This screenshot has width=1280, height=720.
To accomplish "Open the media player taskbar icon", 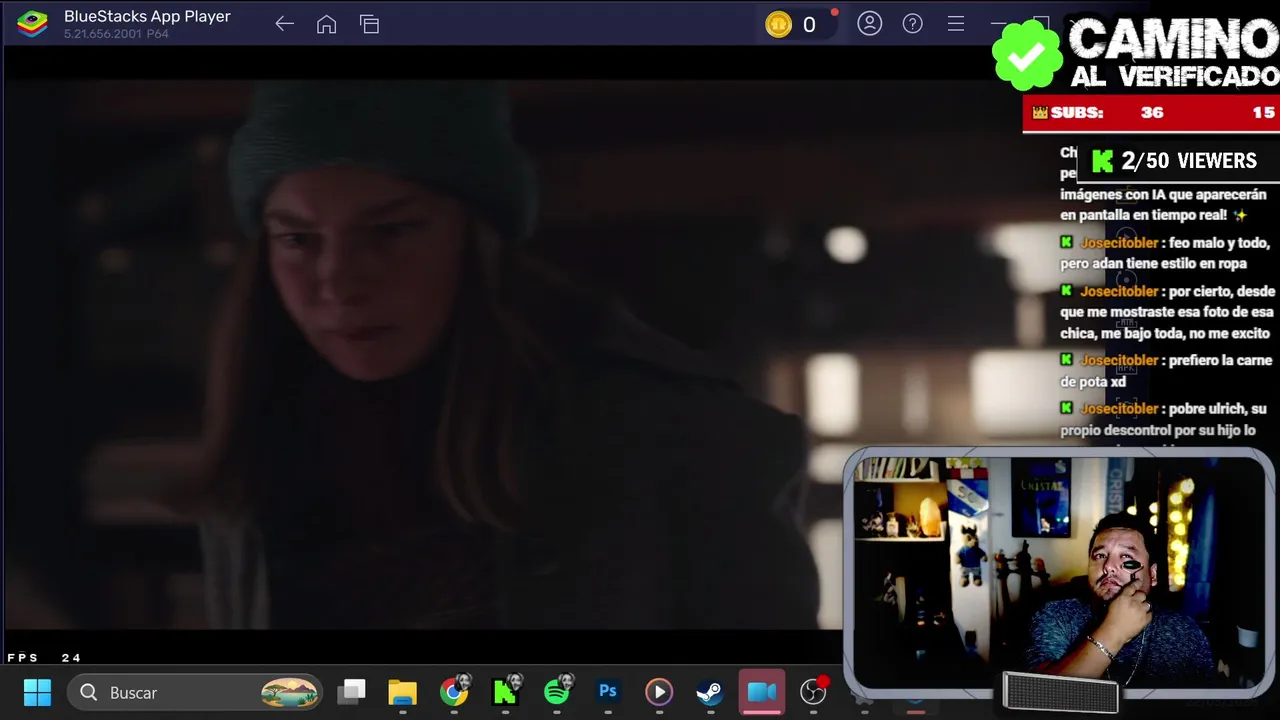I will click(x=659, y=692).
